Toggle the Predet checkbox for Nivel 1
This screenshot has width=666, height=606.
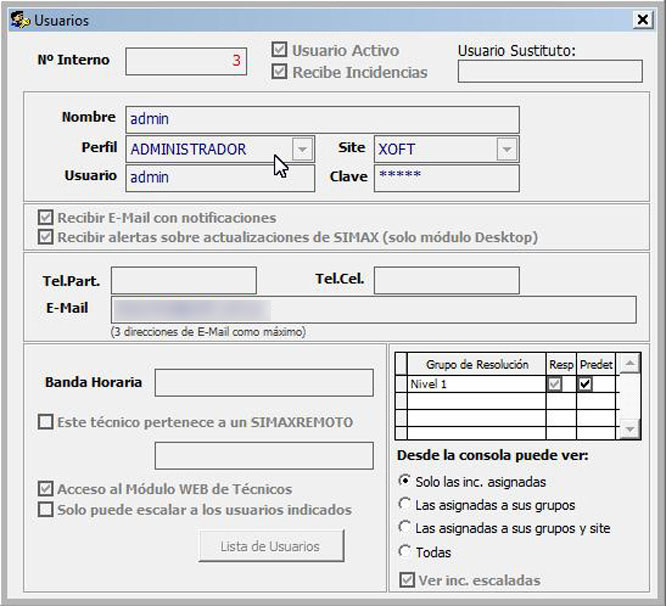click(586, 384)
